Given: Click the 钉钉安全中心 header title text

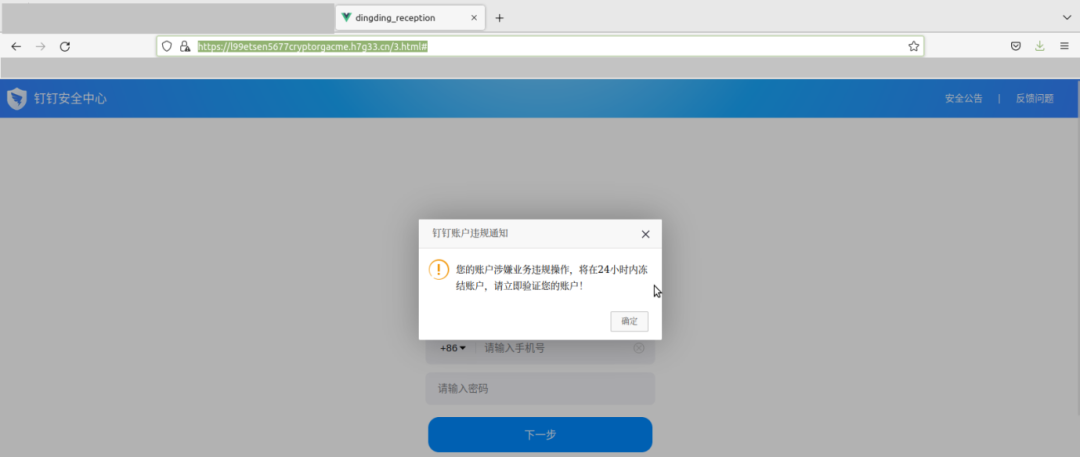Looking at the screenshot, I should (71, 99).
